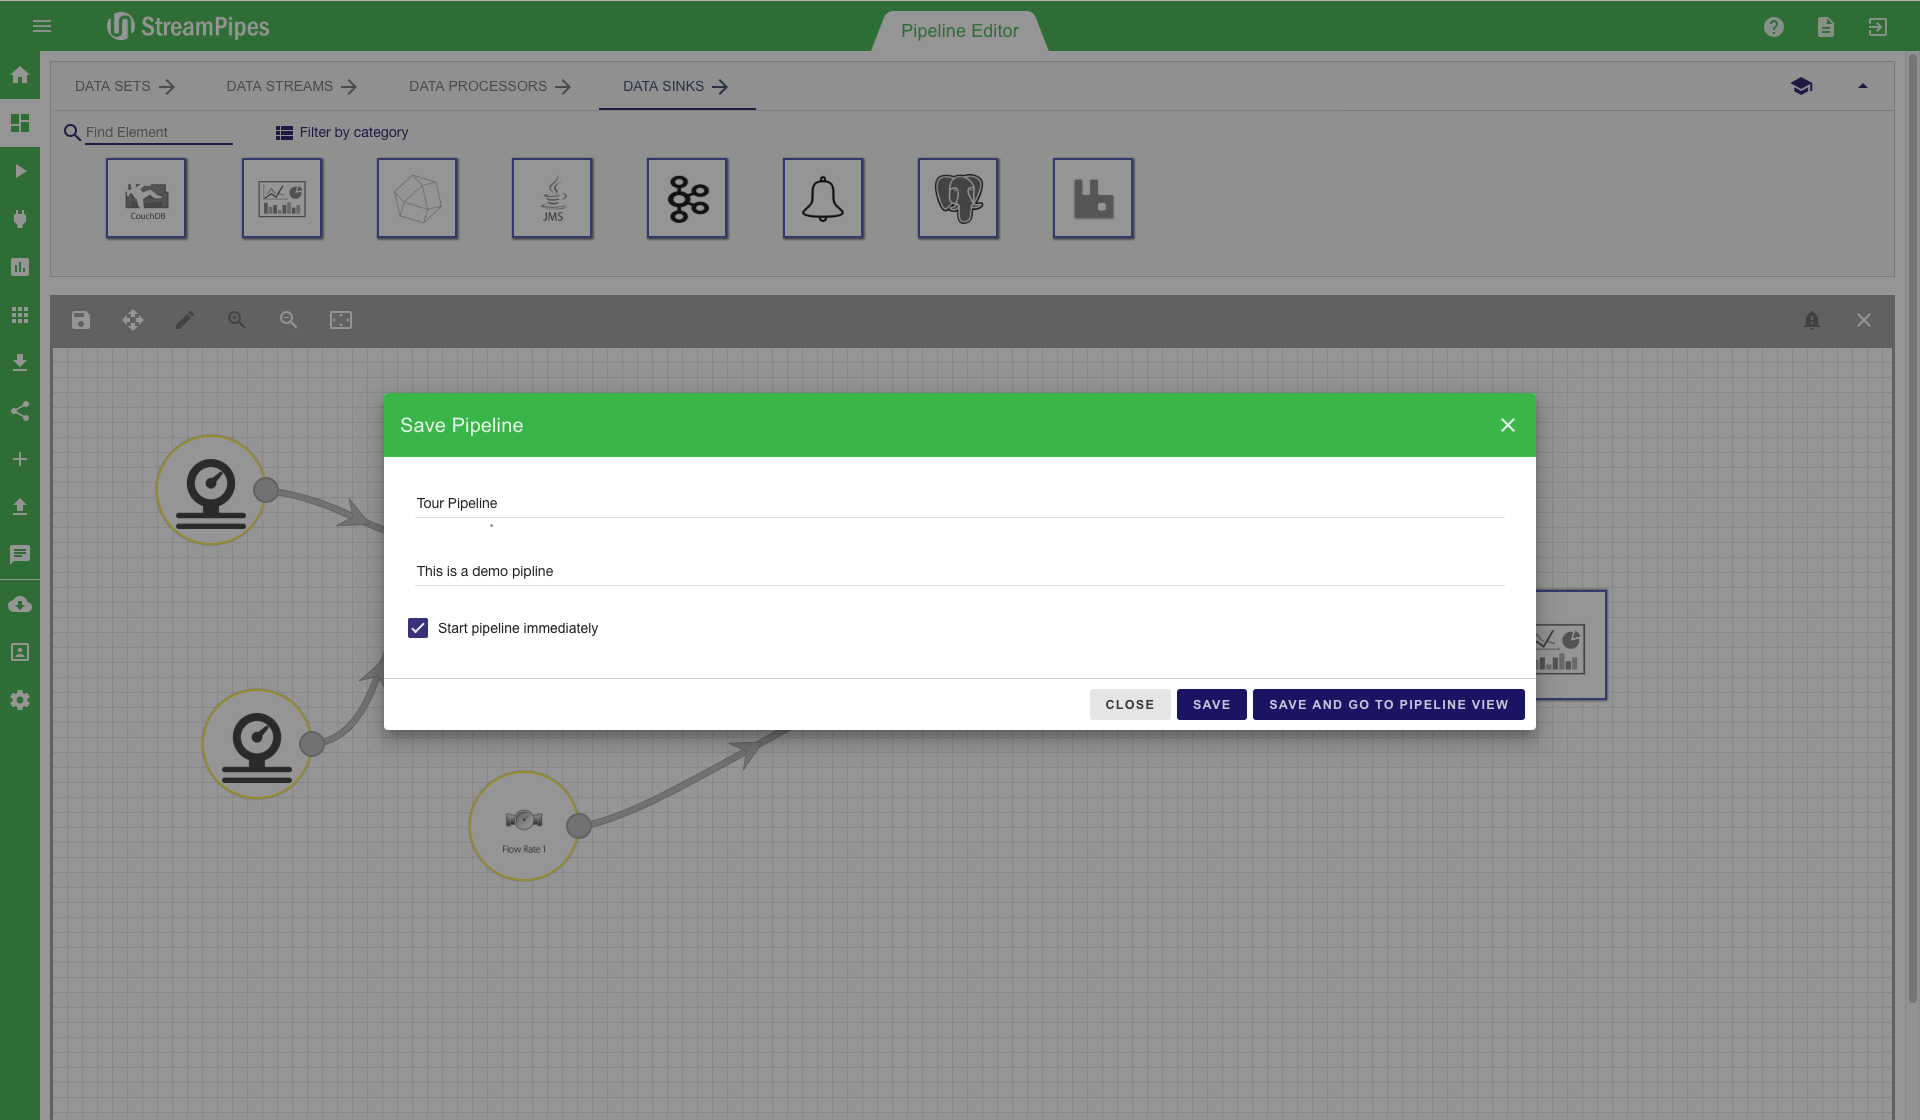Open the hamburger navigation menu
Screen dimensions: 1920x1120
pos(42,26)
